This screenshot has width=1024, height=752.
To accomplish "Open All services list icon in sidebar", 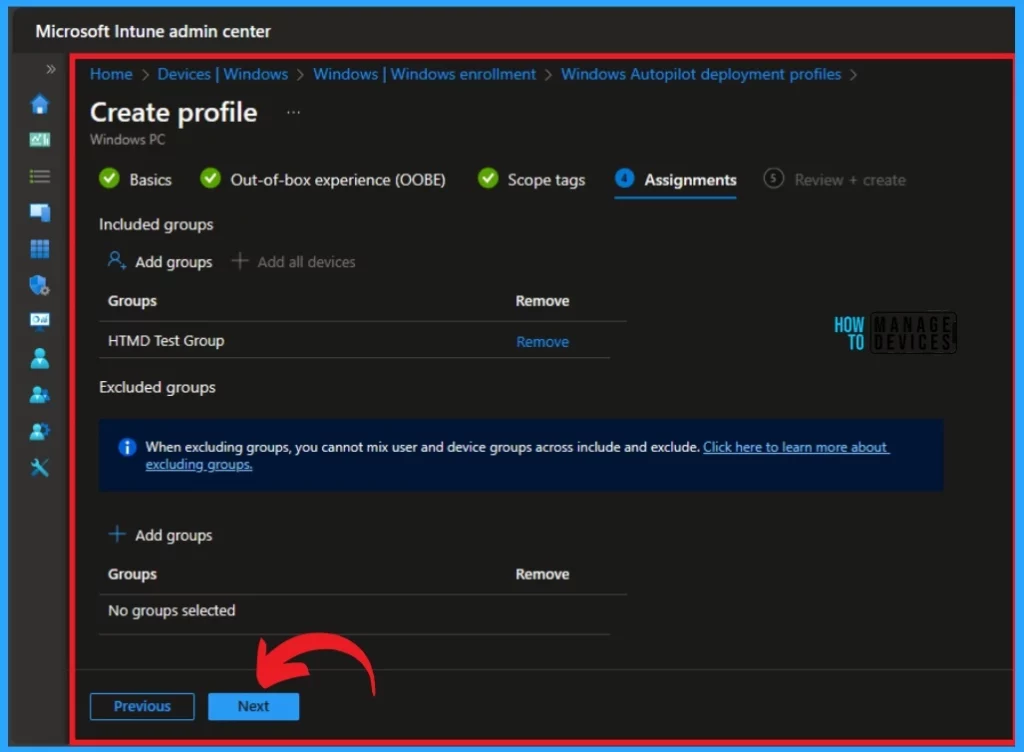I will (40, 176).
